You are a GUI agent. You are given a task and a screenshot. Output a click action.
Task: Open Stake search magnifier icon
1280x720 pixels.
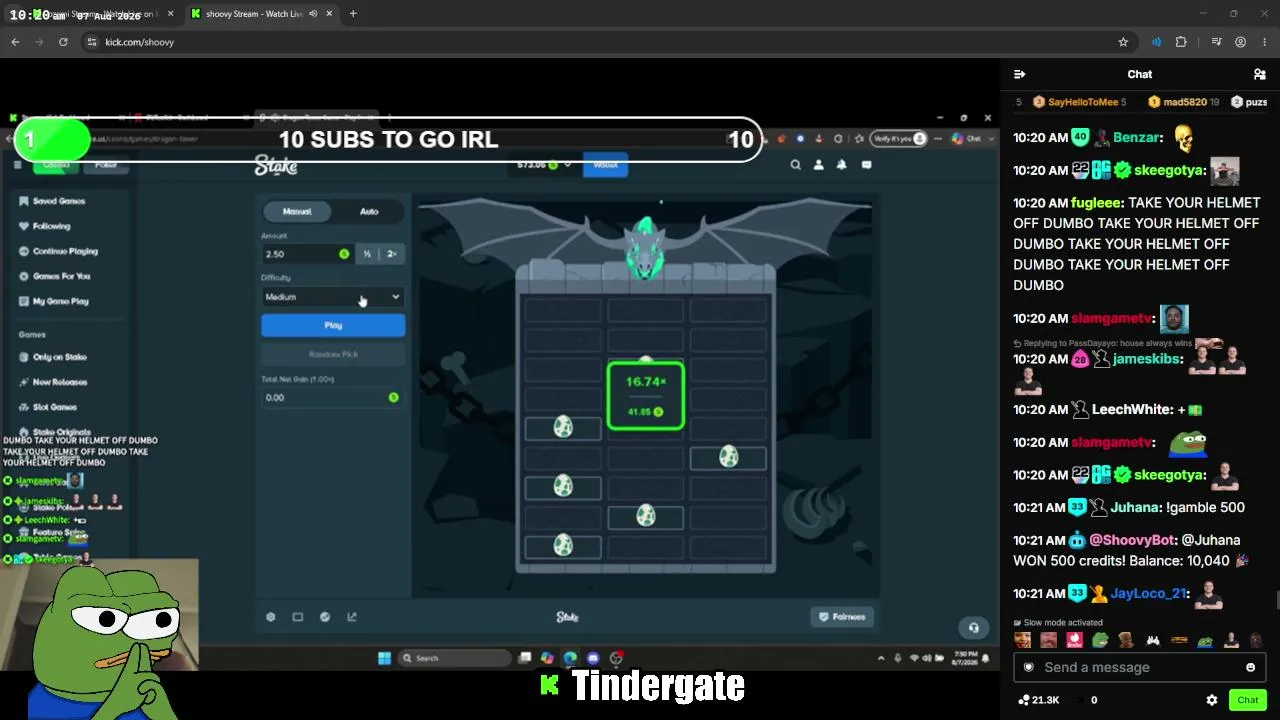point(796,165)
